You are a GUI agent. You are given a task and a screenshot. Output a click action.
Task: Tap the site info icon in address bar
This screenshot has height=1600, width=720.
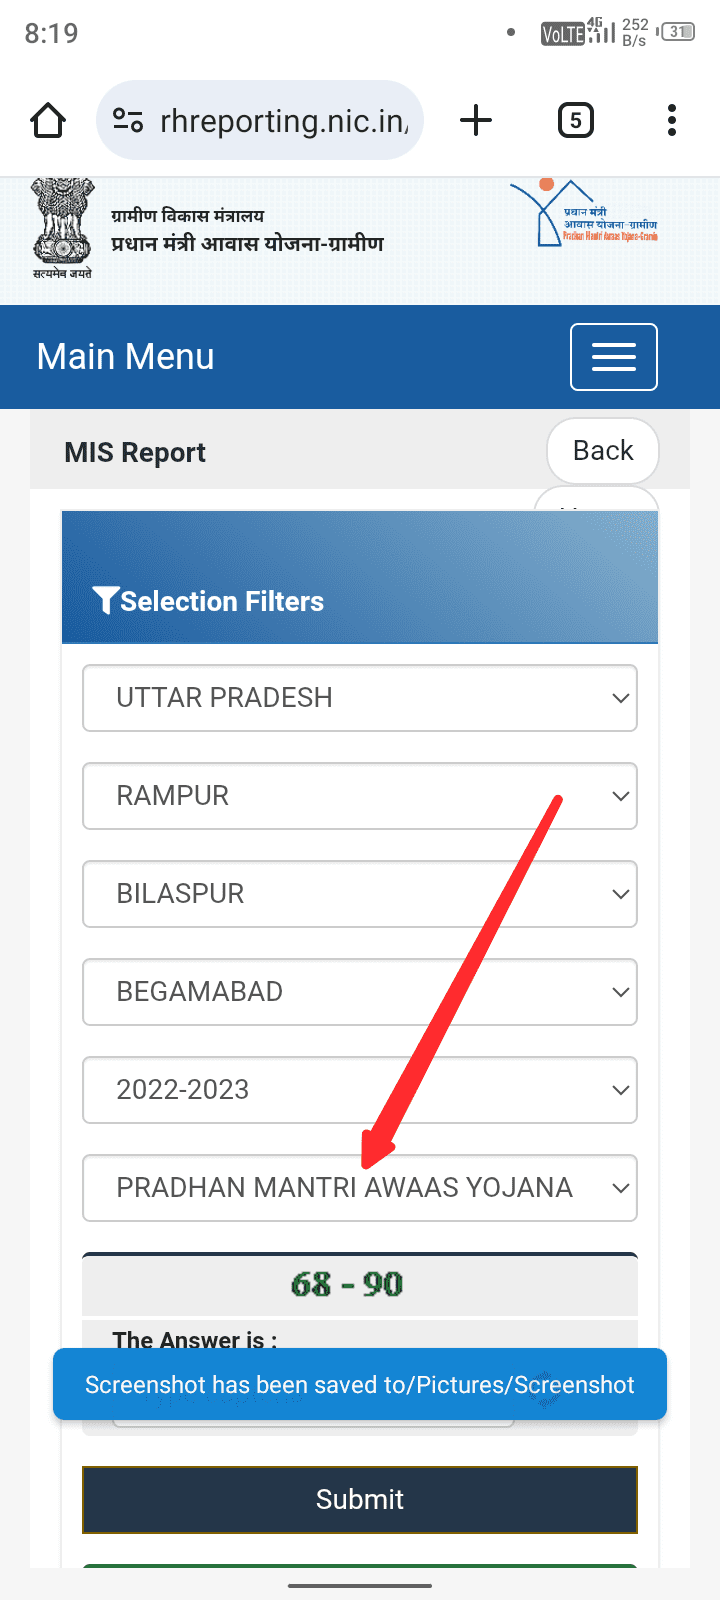[128, 121]
